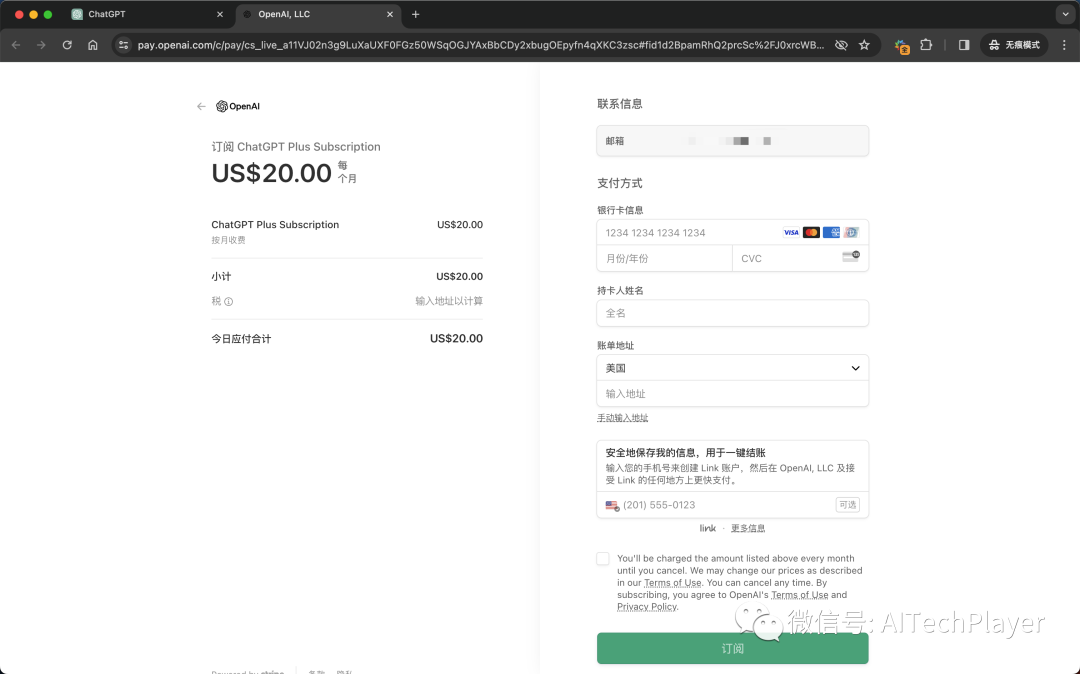Switch to the ChatGPT tab
Screen dimensions: 1080x674
coord(147,14)
